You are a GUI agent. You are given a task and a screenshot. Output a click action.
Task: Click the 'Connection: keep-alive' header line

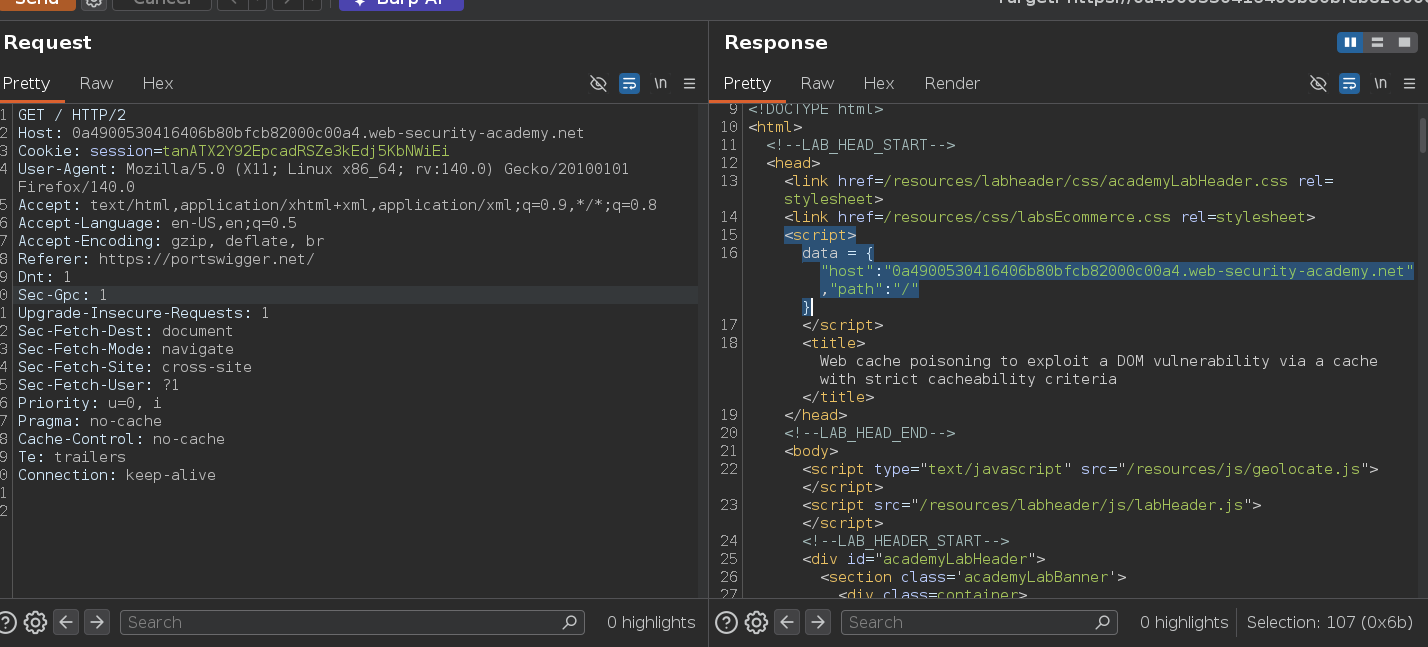(117, 475)
